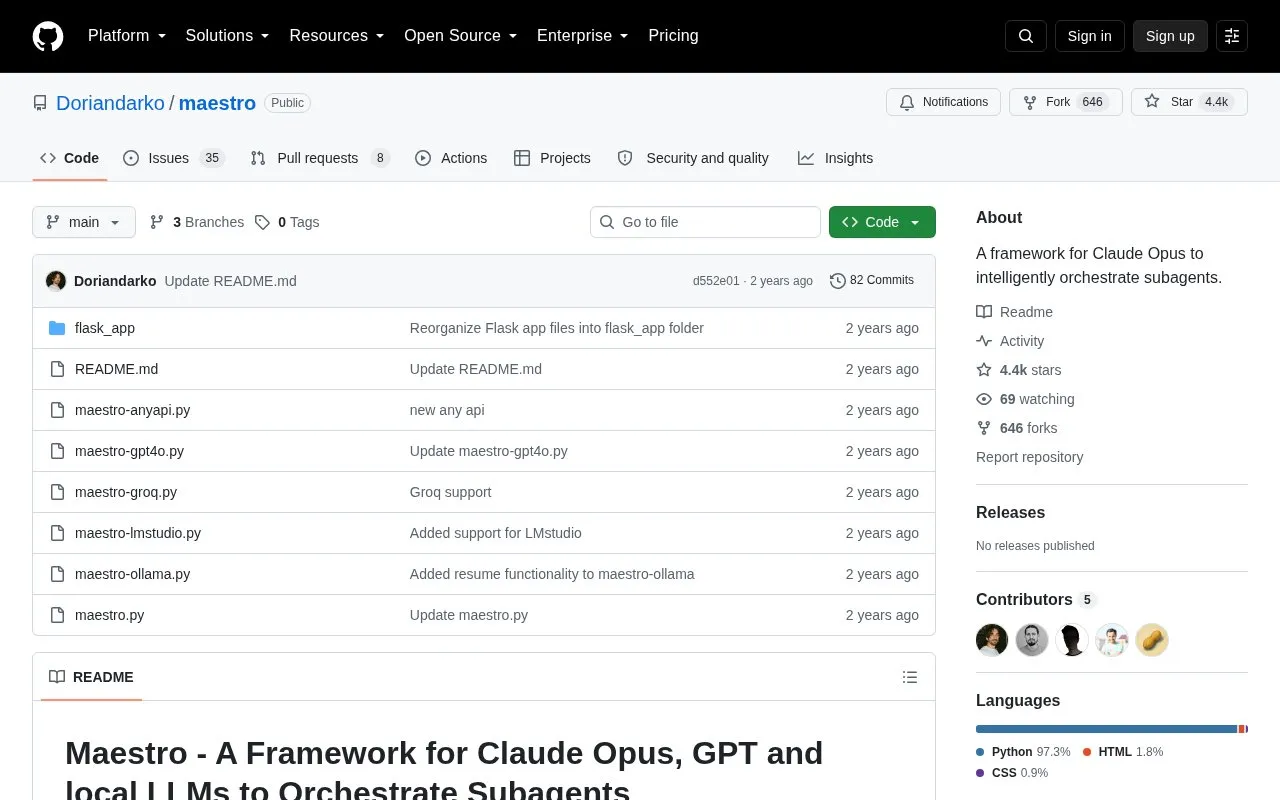Image resolution: width=1280 pixels, height=800 pixels.
Task: Open the peanut contributor avatar
Action: 1152,640
